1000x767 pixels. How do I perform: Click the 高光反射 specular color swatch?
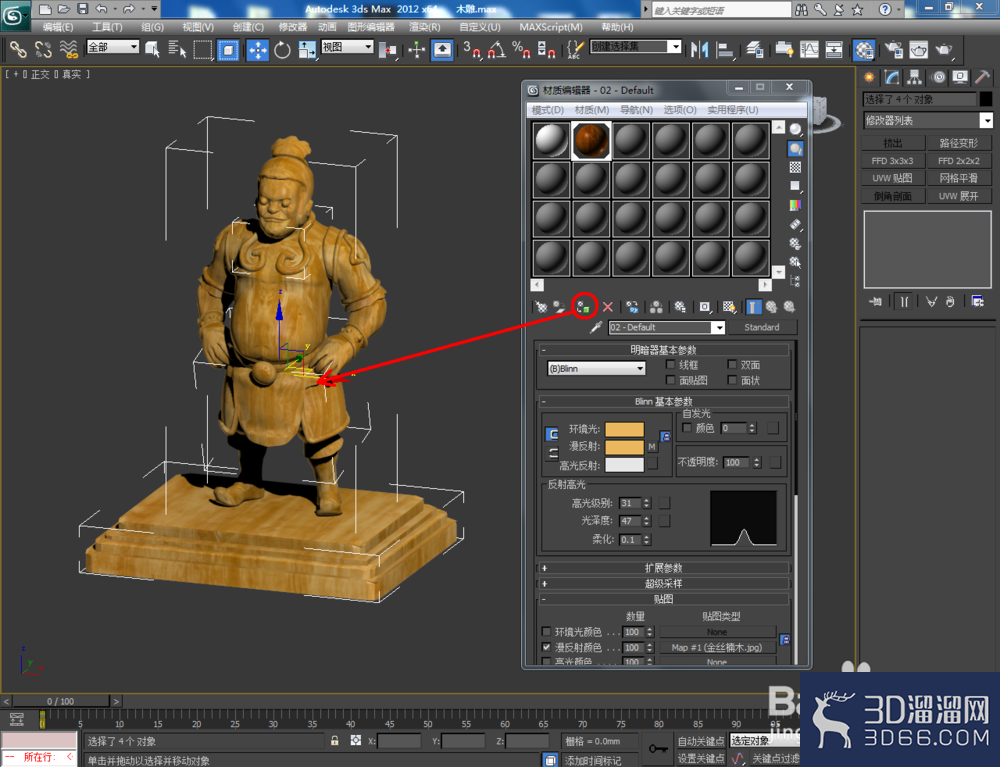pyautogui.click(x=624, y=465)
